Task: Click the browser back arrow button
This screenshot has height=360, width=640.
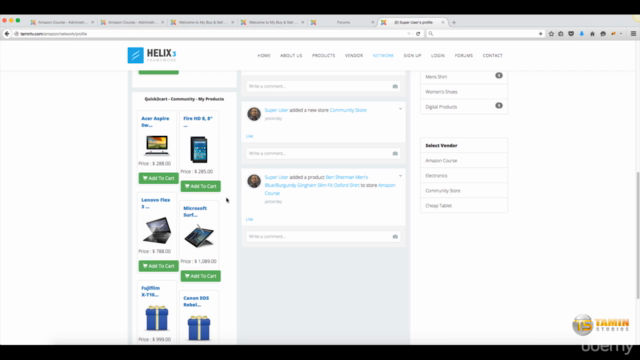Action: pyautogui.click(x=7, y=34)
